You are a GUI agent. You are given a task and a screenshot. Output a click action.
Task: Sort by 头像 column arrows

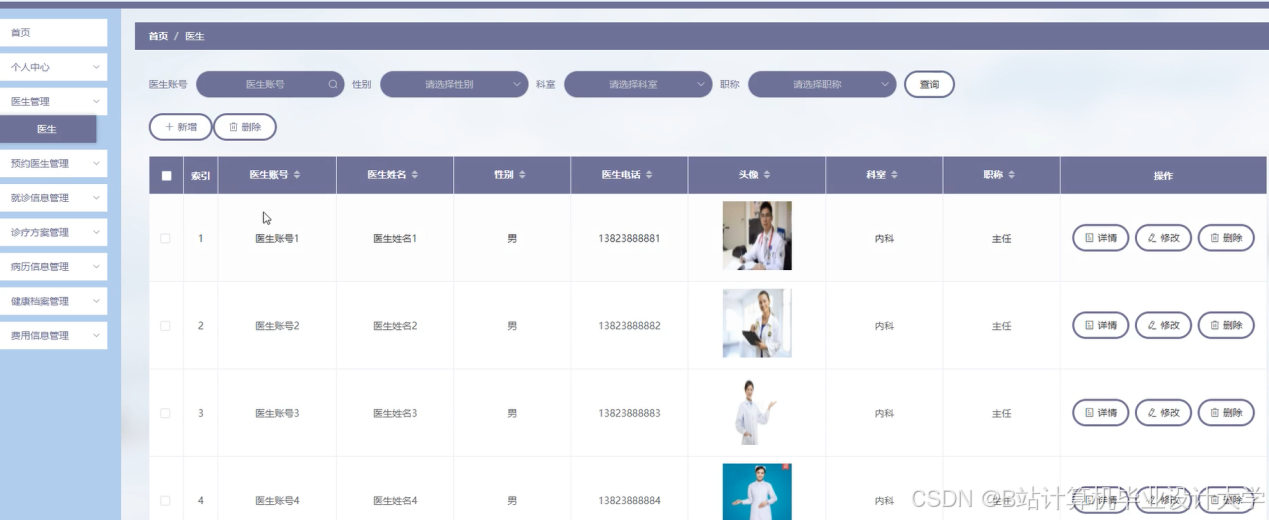(767, 175)
